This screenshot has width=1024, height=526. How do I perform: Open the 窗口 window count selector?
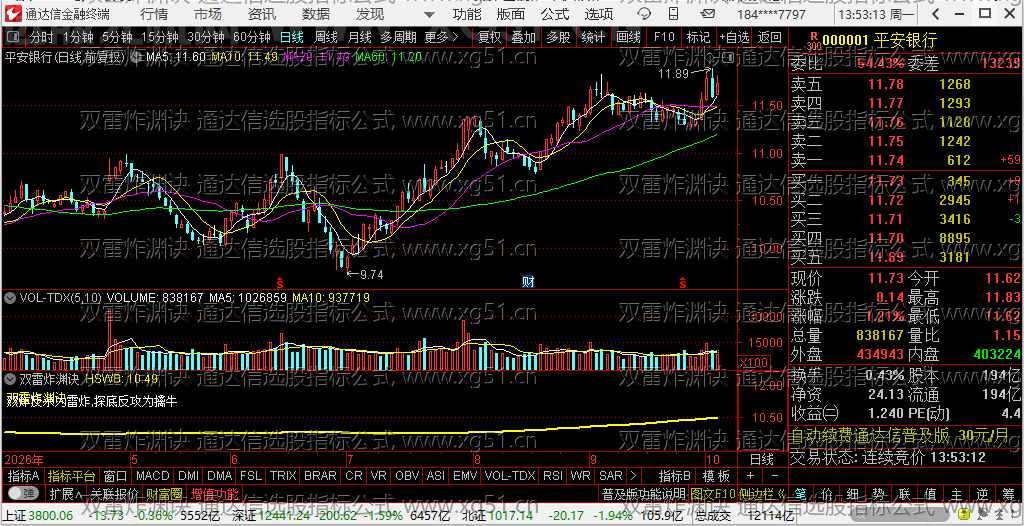pos(116,475)
